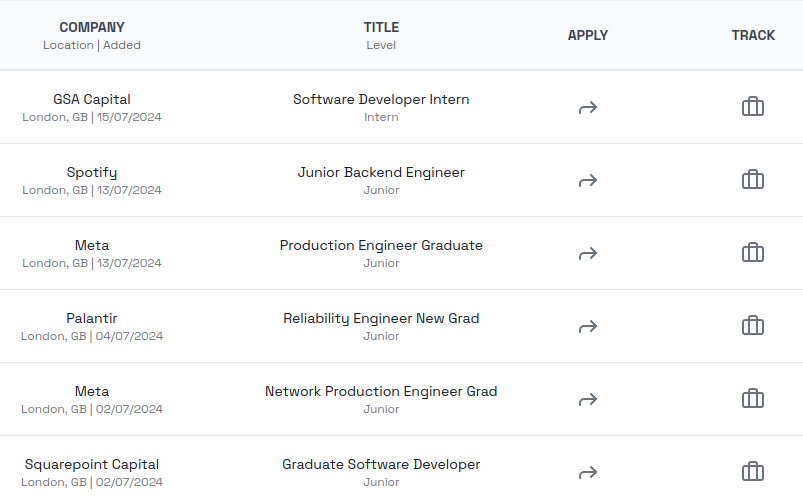Screen dimensions: 803x504
Task: Click the Level subheader under TITLE
Action: tap(381, 45)
